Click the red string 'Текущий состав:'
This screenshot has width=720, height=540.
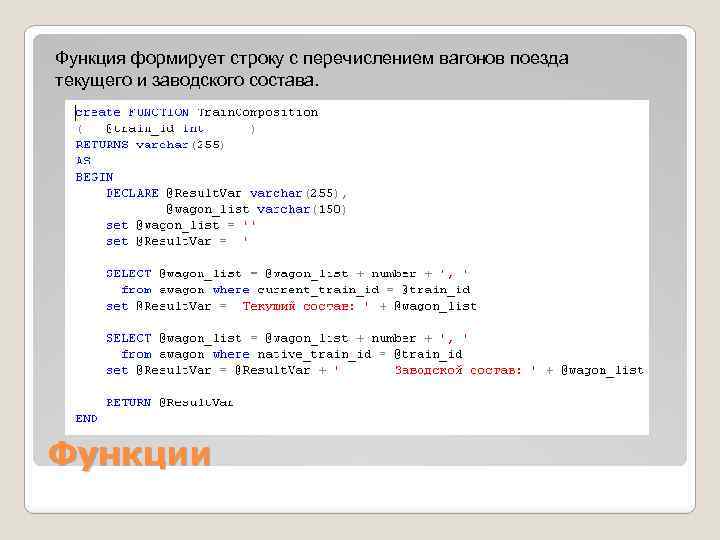[x=298, y=306]
